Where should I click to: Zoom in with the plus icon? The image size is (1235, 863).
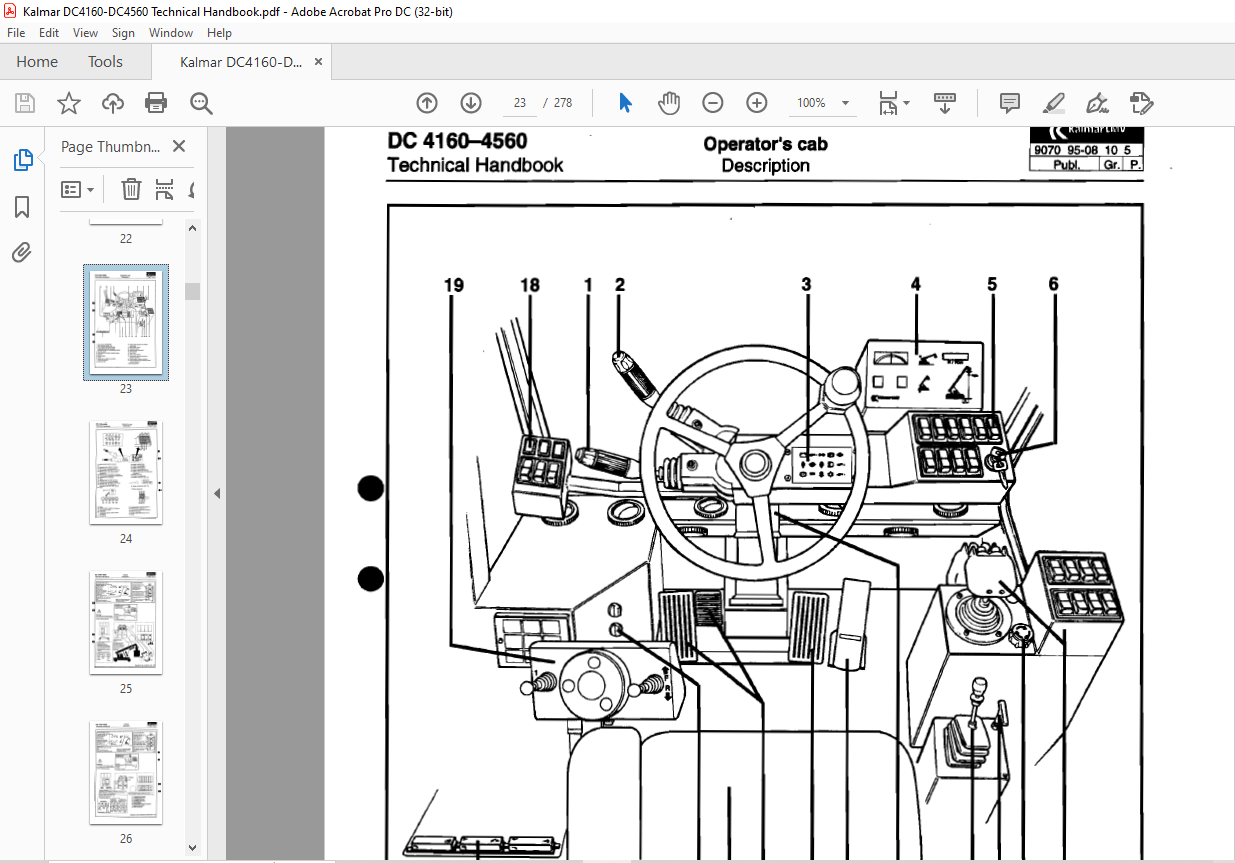click(757, 103)
